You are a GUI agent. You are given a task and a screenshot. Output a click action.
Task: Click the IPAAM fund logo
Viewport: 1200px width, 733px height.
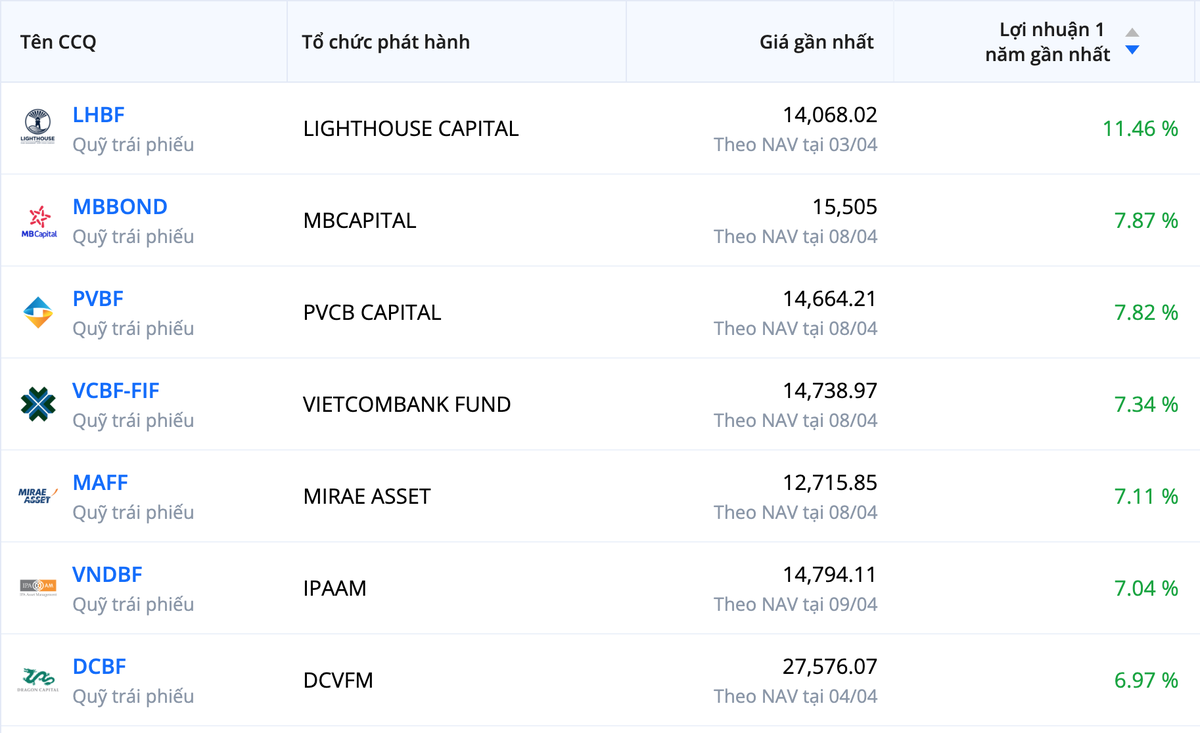click(38, 588)
